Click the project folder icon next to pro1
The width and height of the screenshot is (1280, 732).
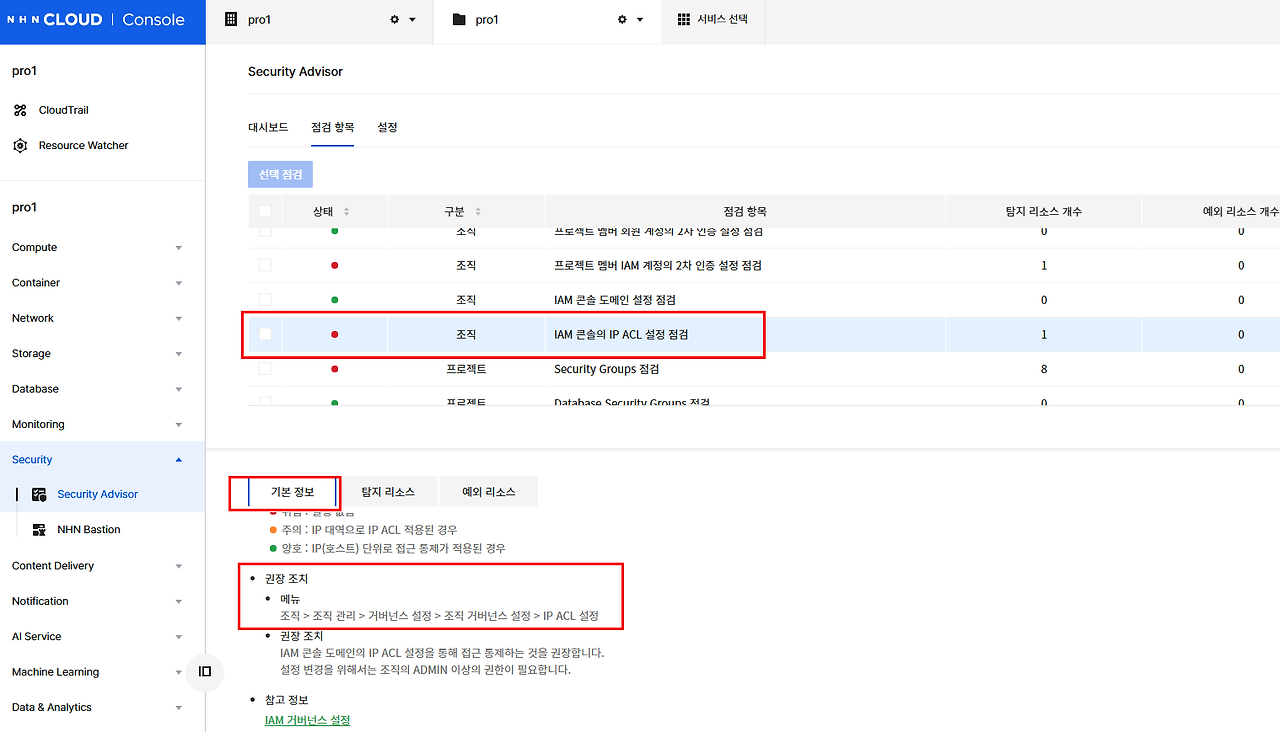(459, 20)
